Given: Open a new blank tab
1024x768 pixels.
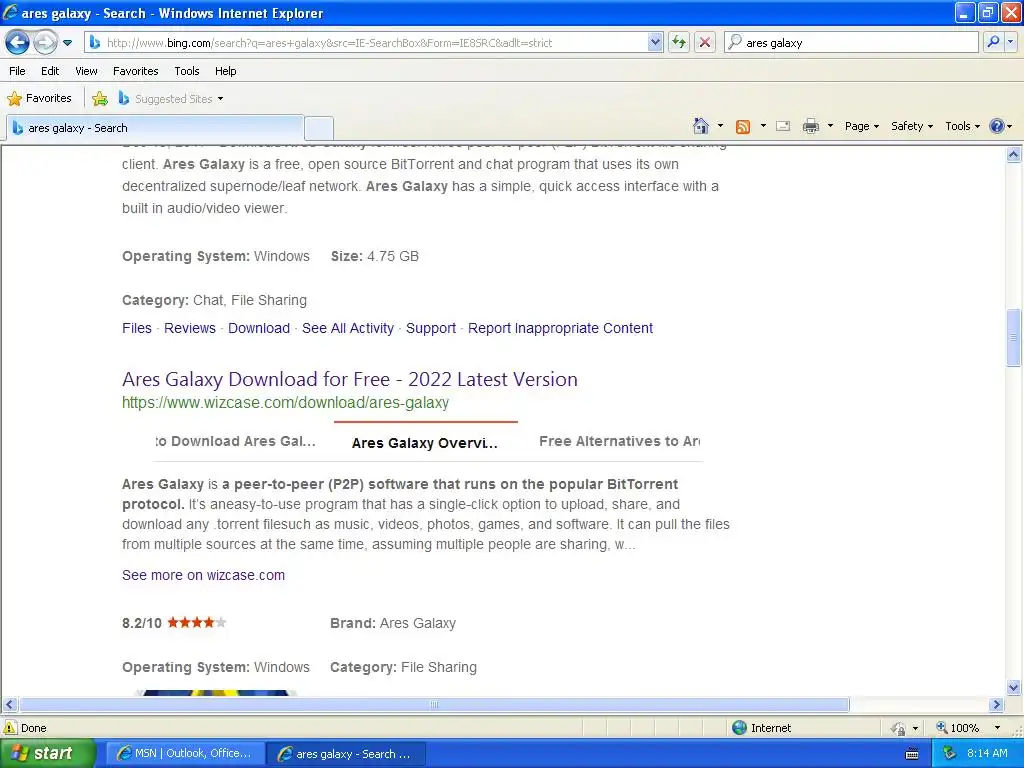Looking at the screenshot, I should [x=319, y=128].
